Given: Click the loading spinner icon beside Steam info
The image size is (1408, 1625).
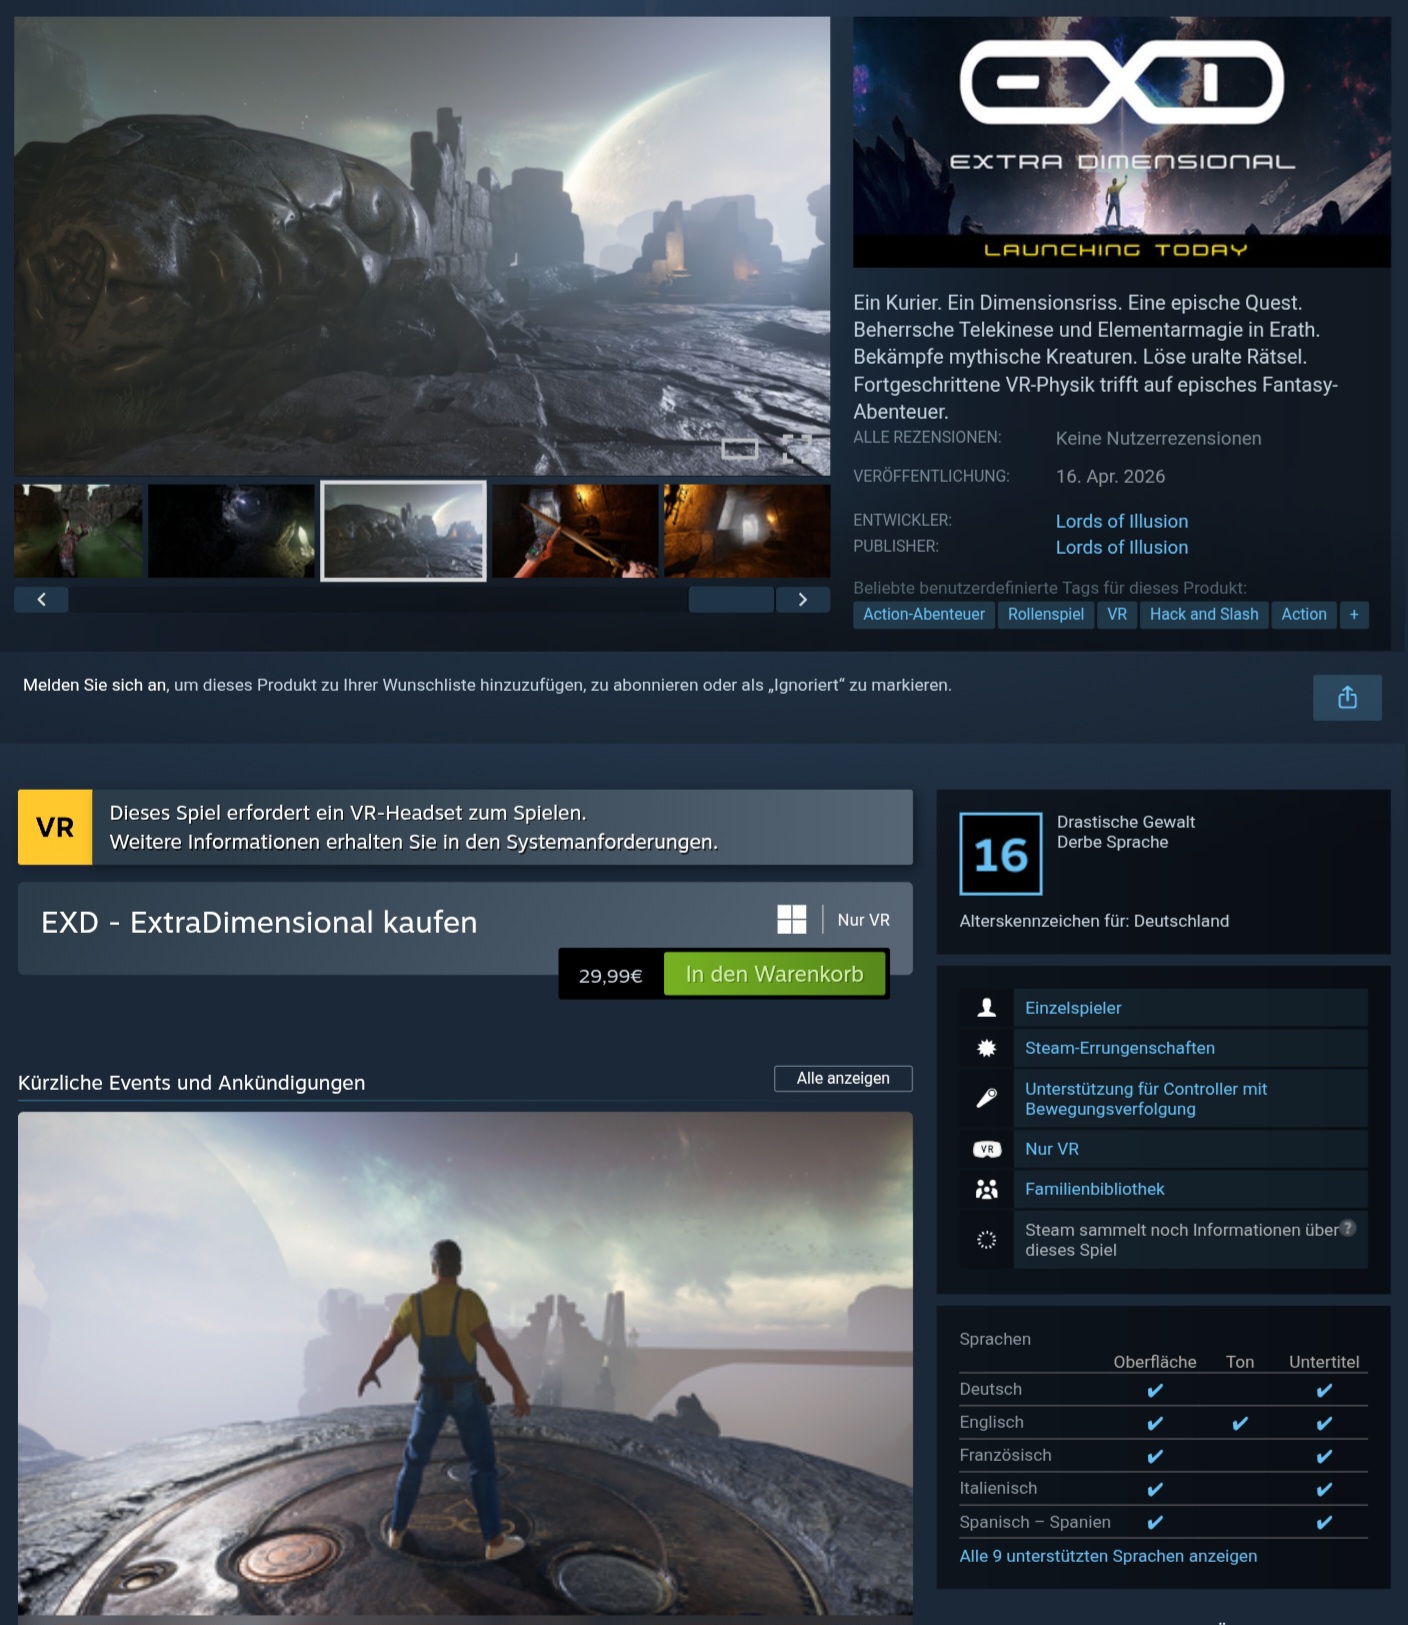Looking at the screenshot, I should [x=987, y=1240].
